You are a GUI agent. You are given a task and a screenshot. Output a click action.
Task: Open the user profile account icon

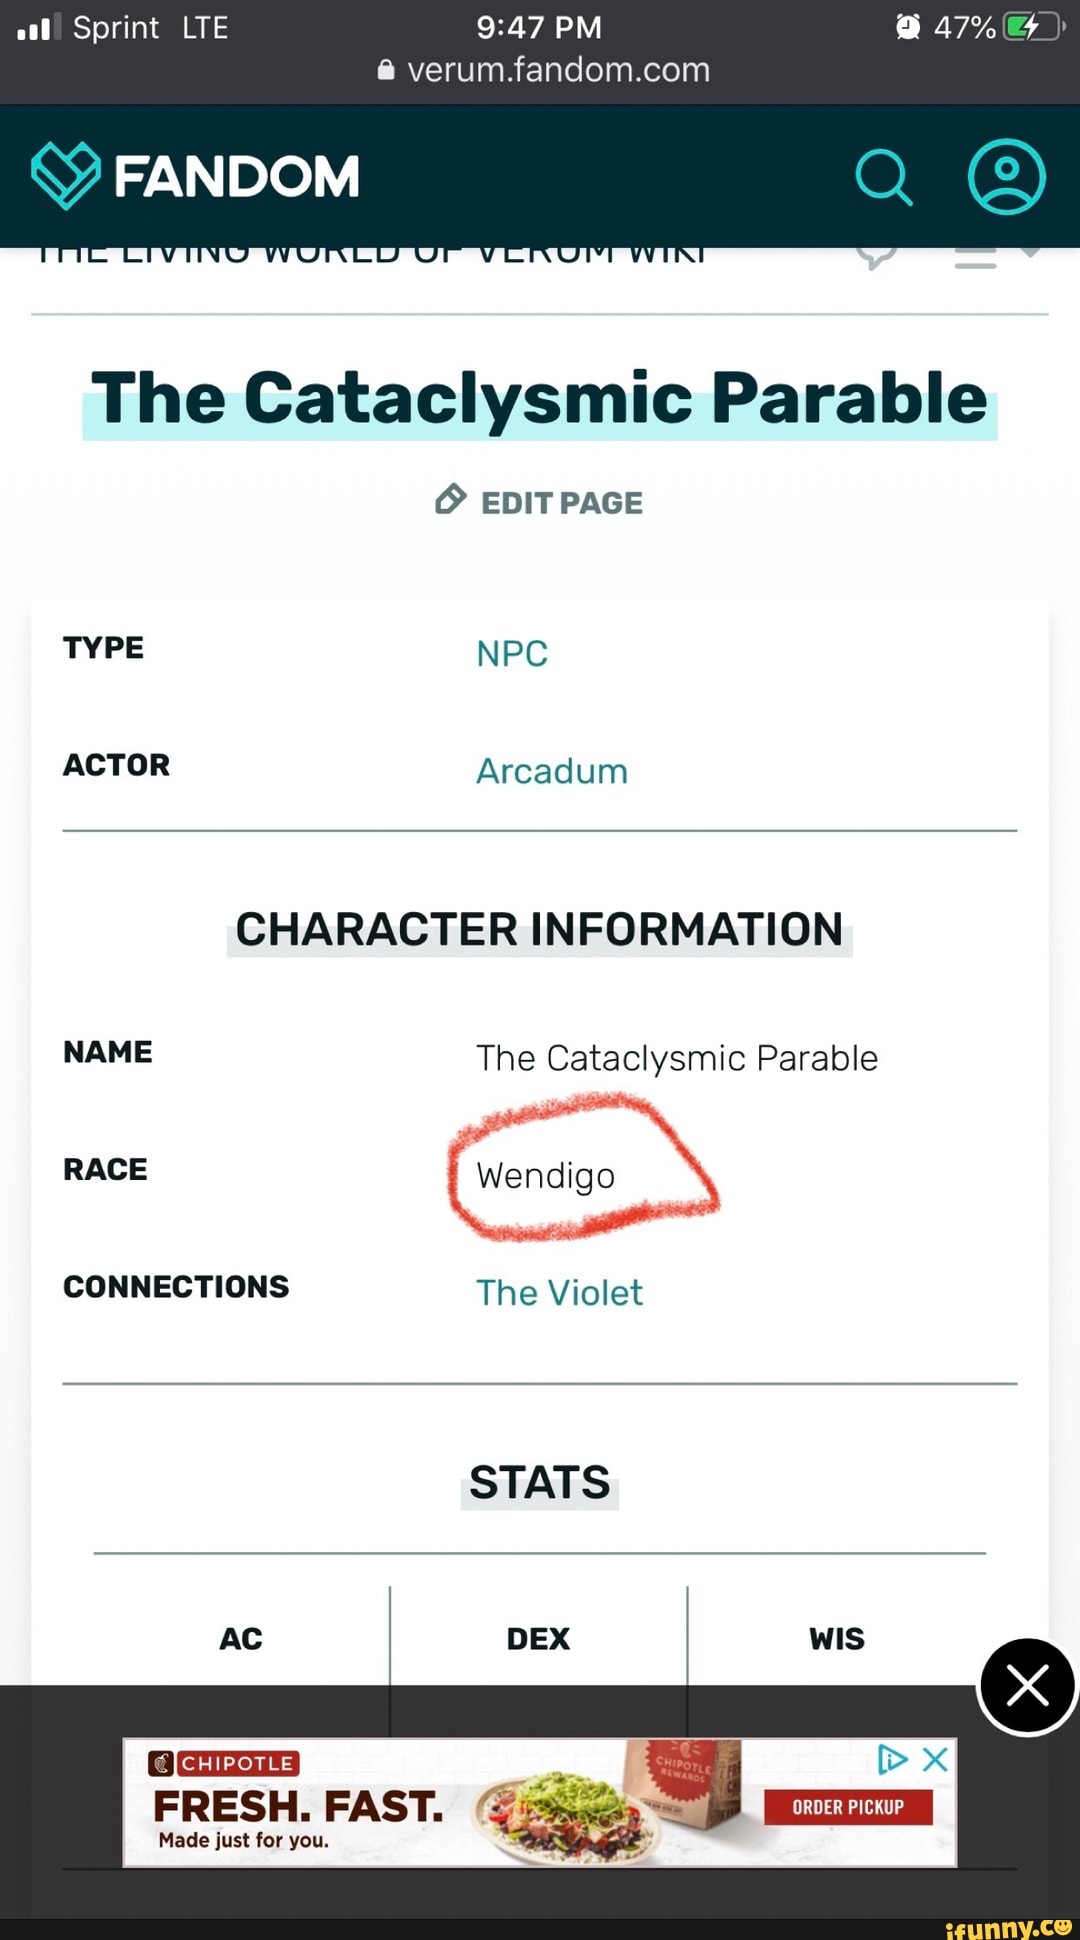[1006, 177]
